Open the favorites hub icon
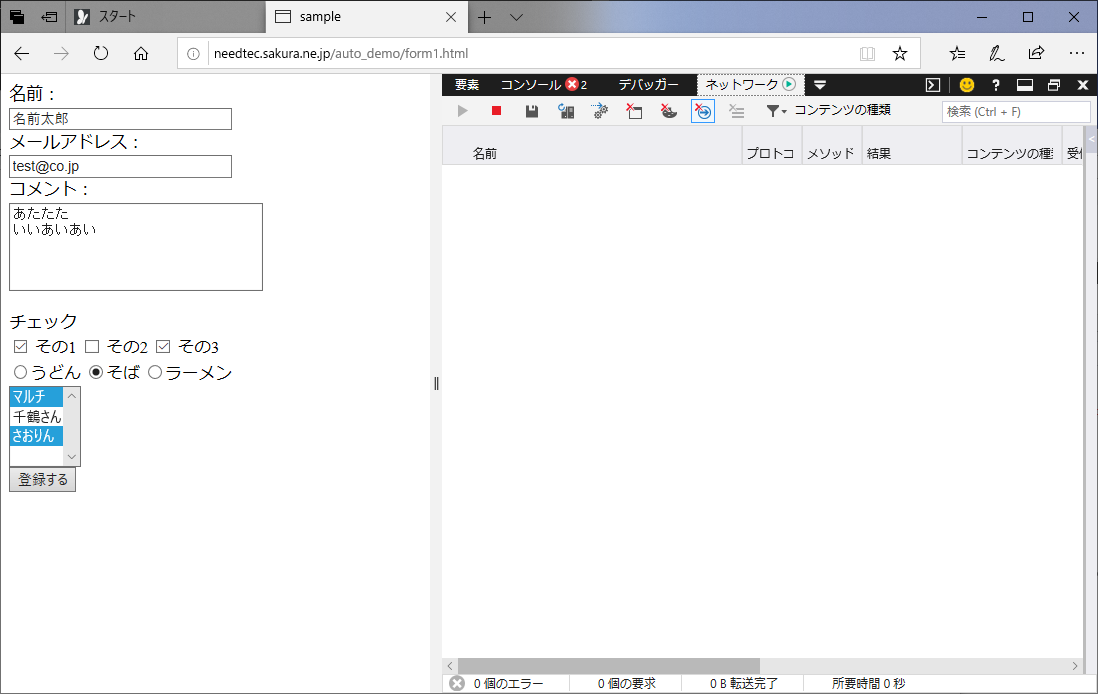1098x694 pixels. [957, 53]
